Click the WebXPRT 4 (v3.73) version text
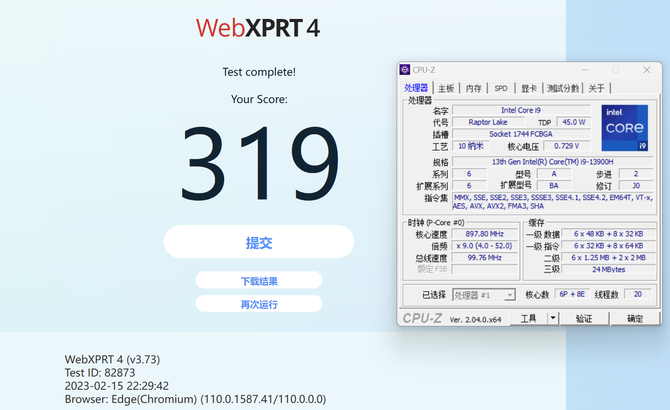The image size is (670, 410). (112, 360)
